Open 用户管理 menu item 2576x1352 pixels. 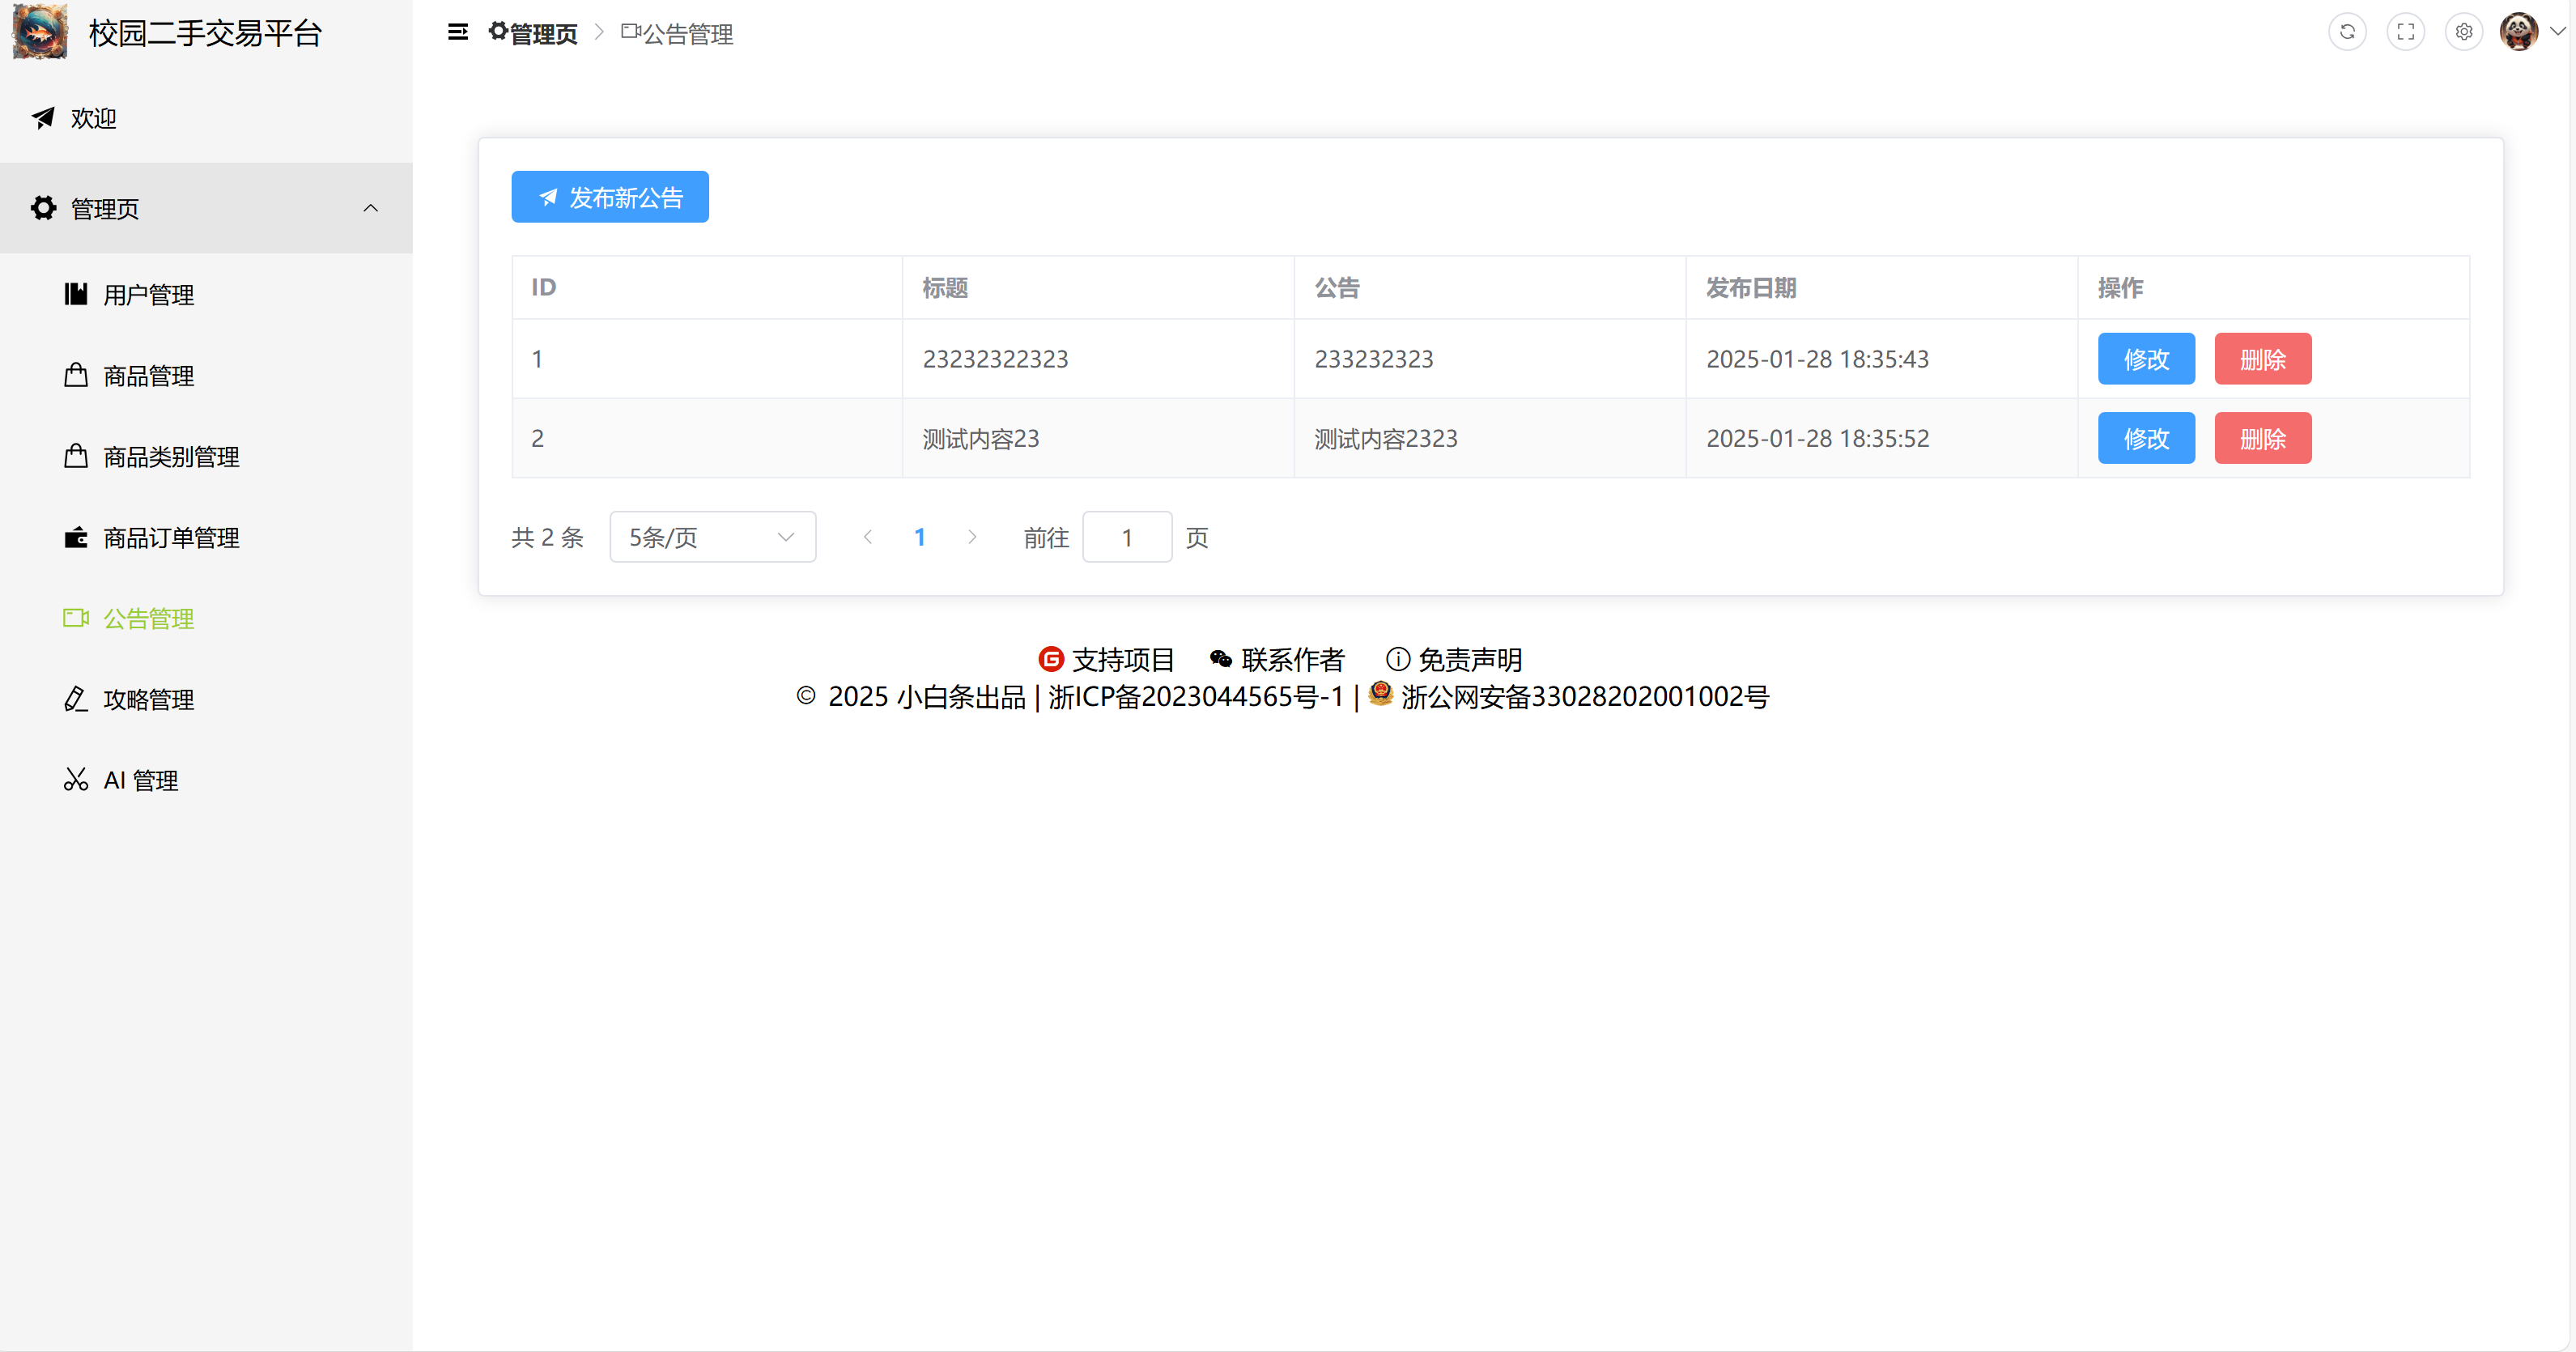coord(148,295)
